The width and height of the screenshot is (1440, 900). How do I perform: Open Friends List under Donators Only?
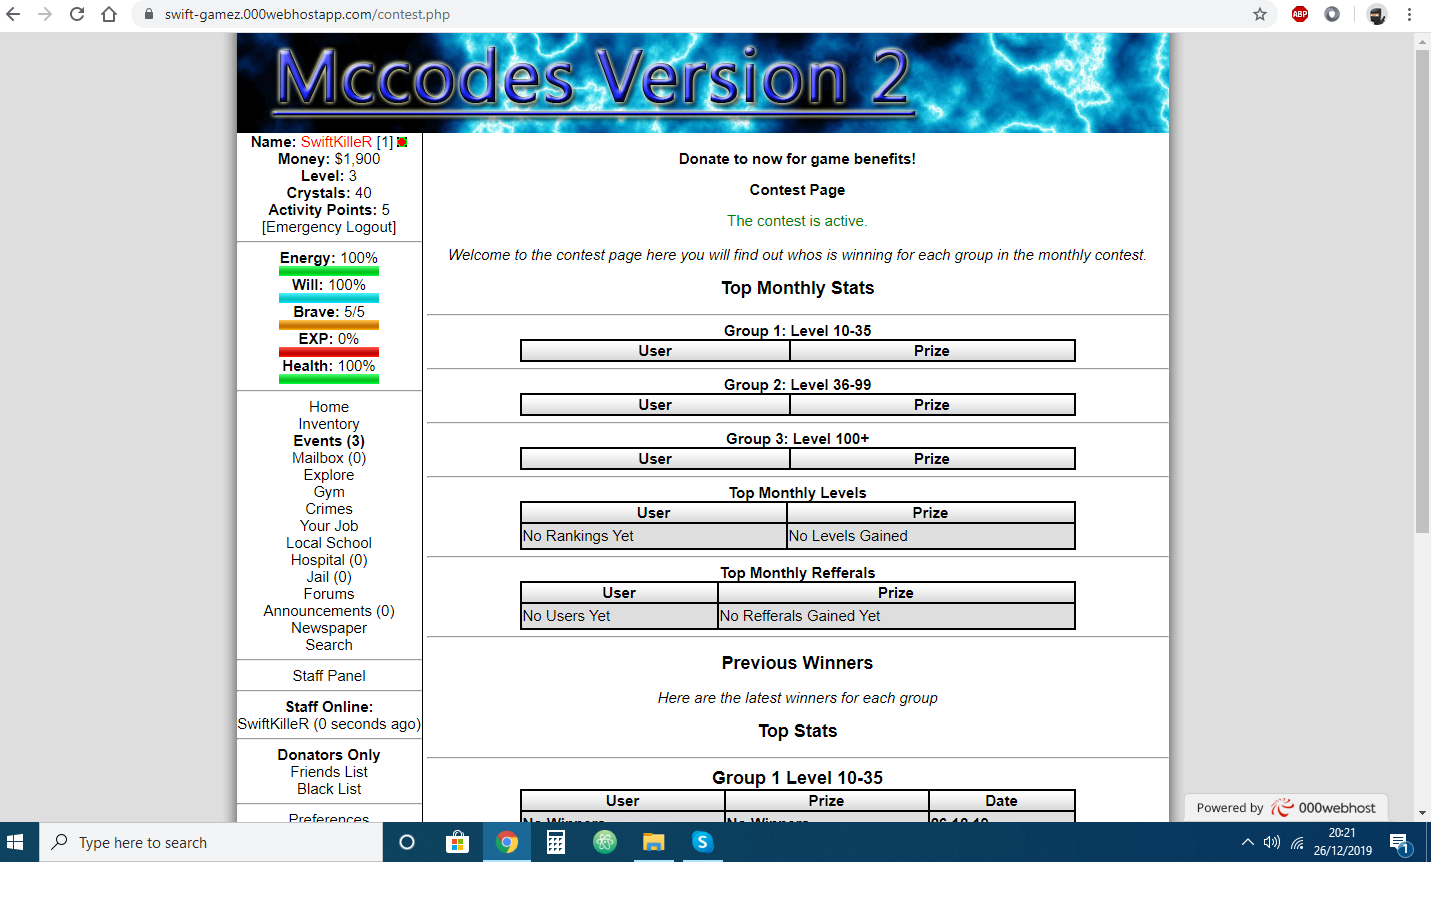pos(328,772)
